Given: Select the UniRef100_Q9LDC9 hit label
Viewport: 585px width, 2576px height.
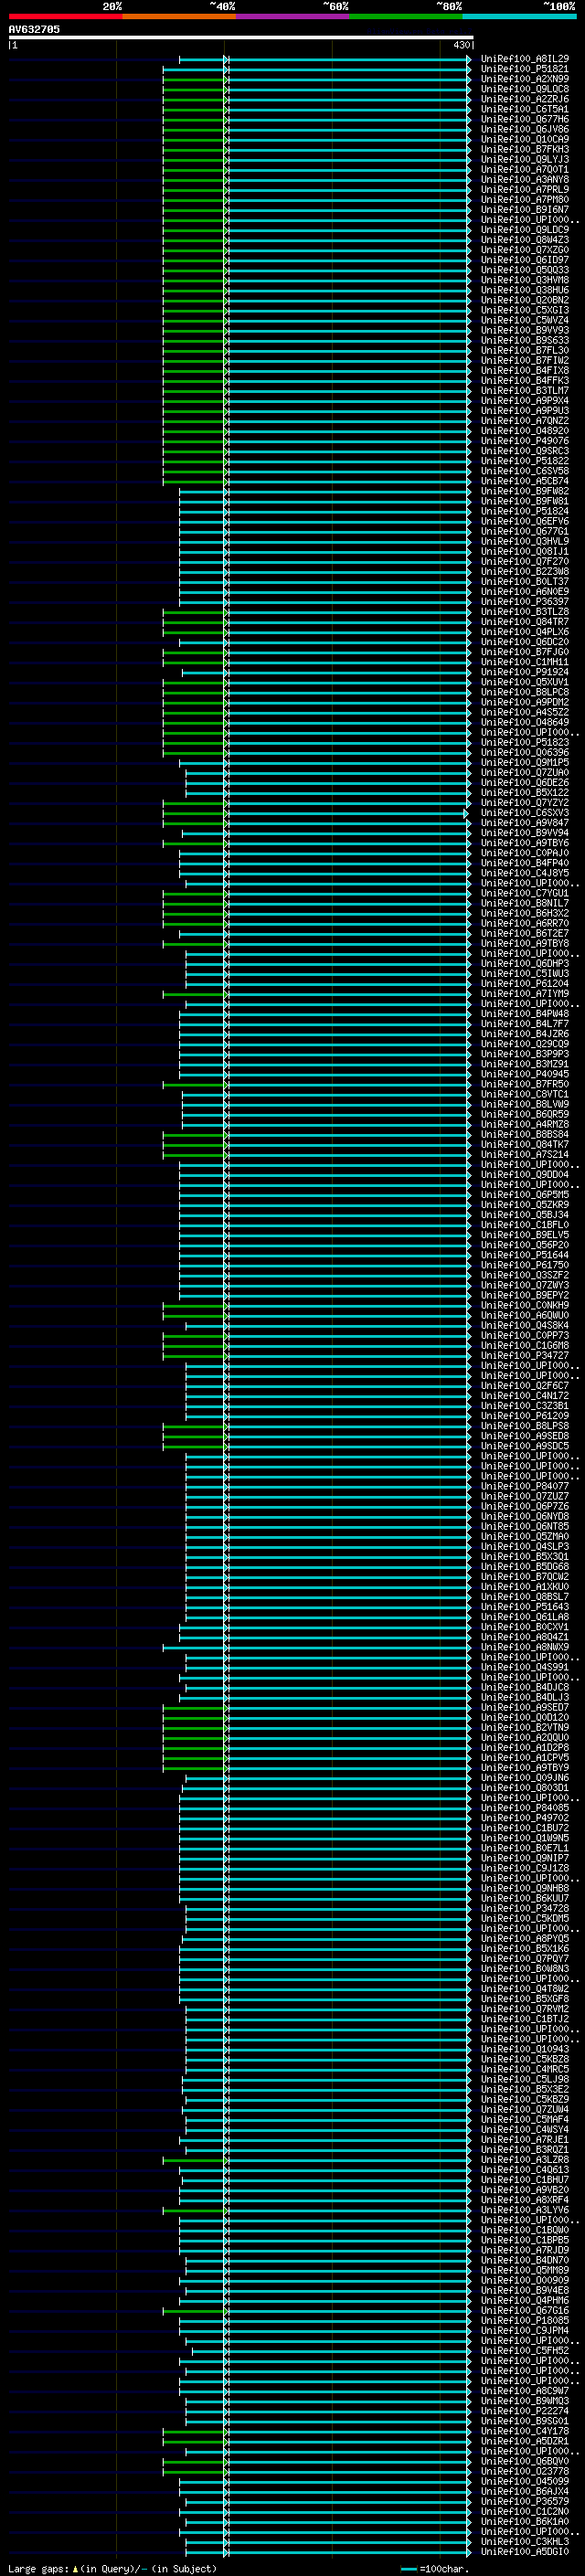Looking at the screenshot, I should (524, 230).
